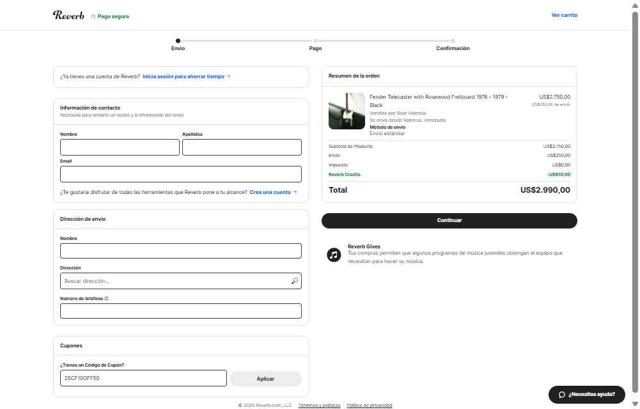
Task: Click Inicia sesión para ahorrar tiempo
Action: [186, 76]
